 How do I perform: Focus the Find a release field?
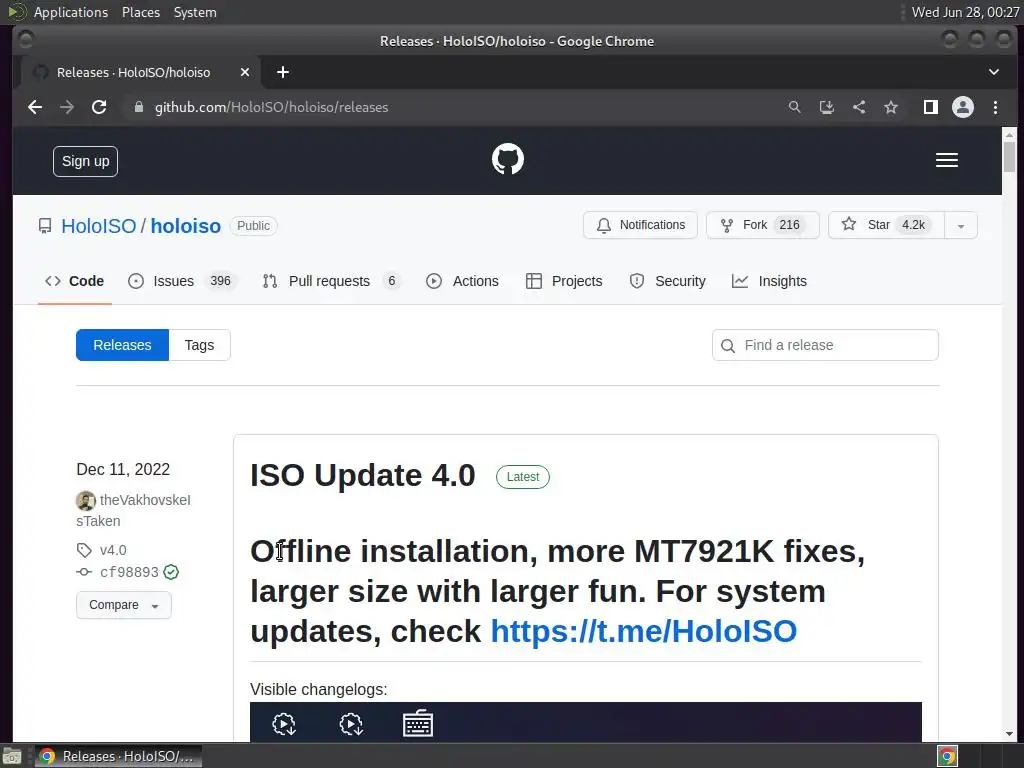(825, 345)
